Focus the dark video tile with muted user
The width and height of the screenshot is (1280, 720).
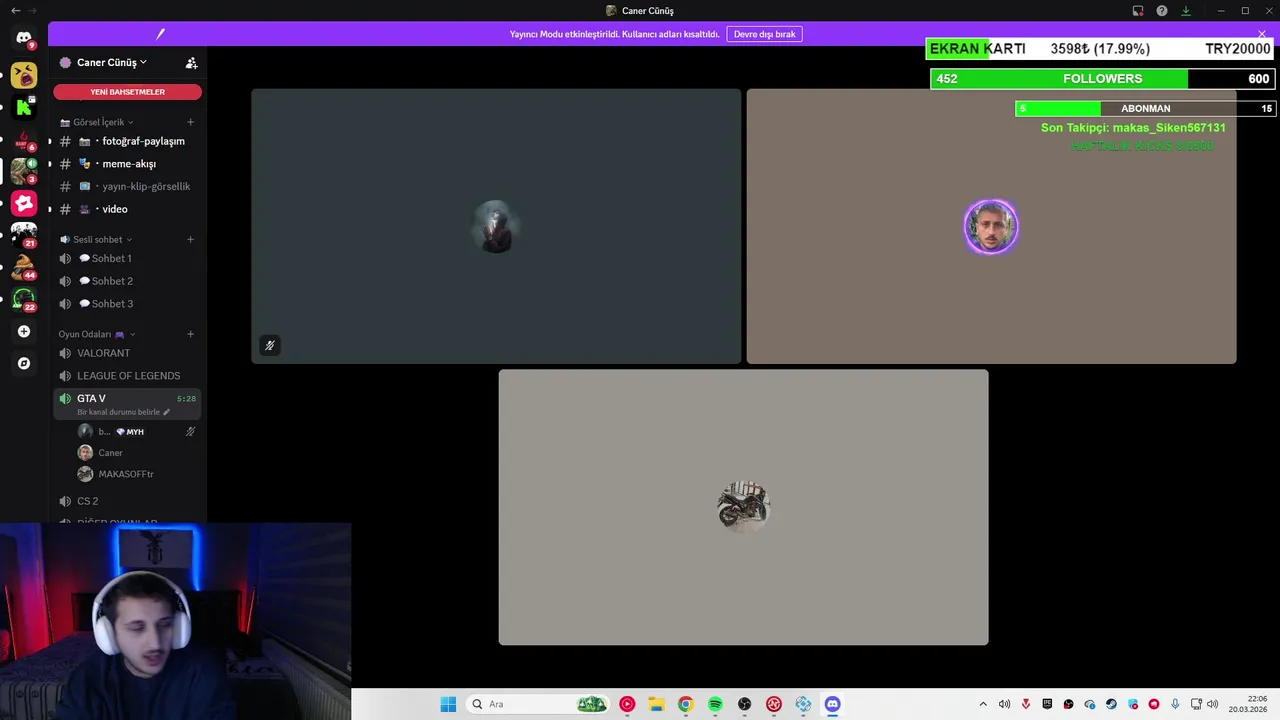[x=496, y=226]
